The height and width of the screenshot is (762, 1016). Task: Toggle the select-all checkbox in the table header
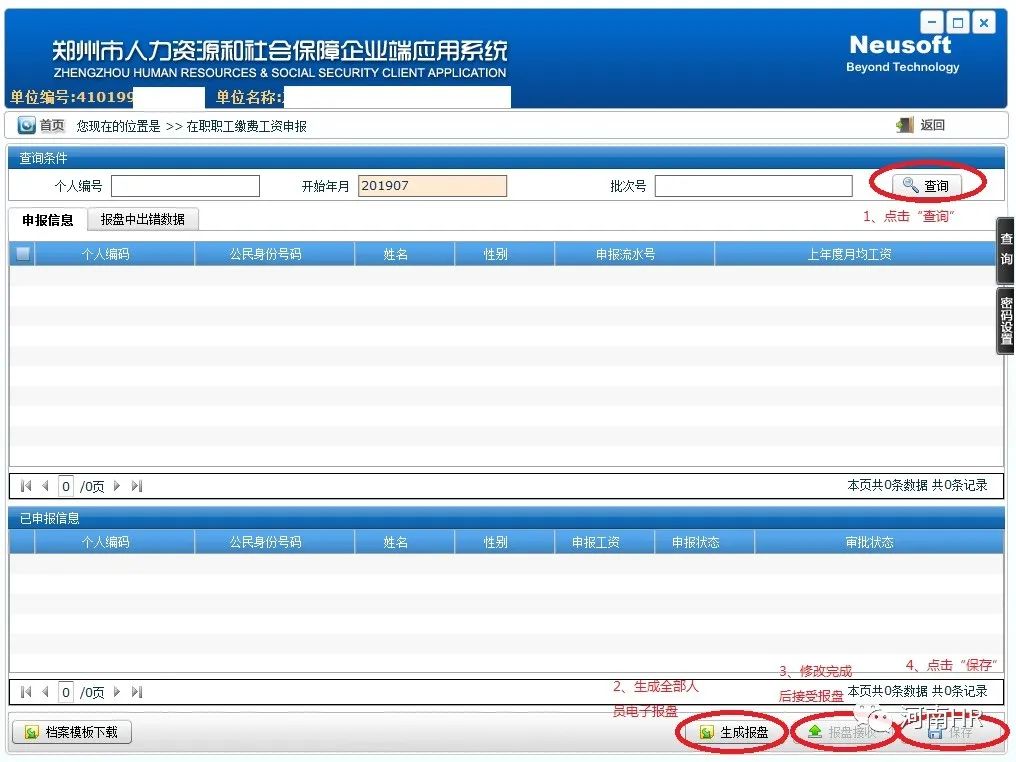(x=23, y=254)
